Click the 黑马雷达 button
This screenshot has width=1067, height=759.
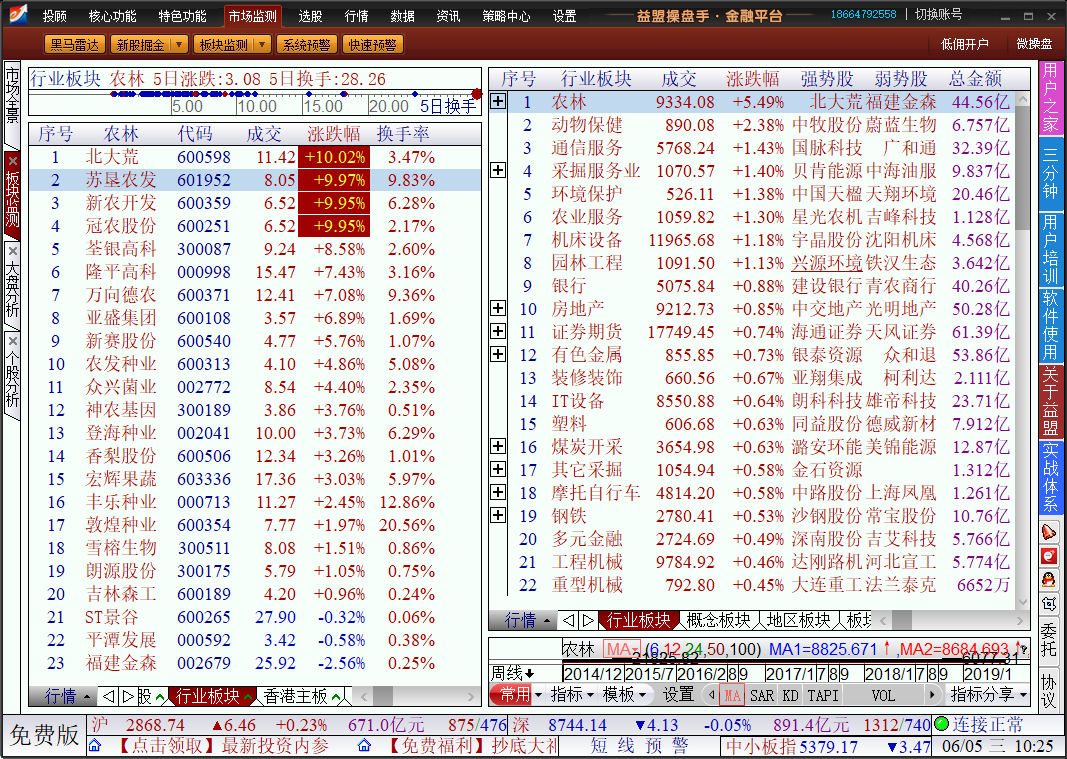pos(74,45)
